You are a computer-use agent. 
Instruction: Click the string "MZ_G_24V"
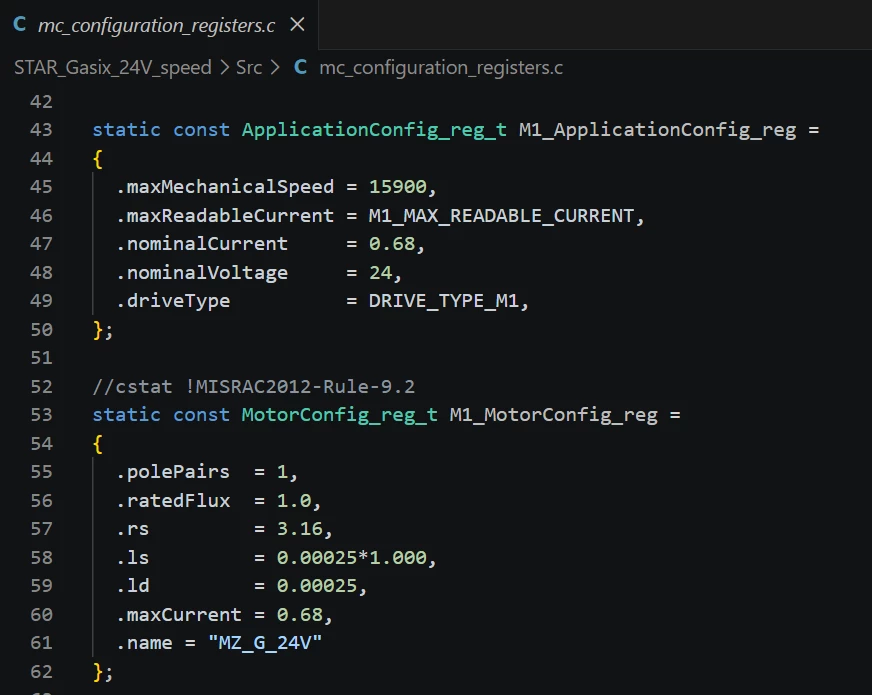pos(265,643)
